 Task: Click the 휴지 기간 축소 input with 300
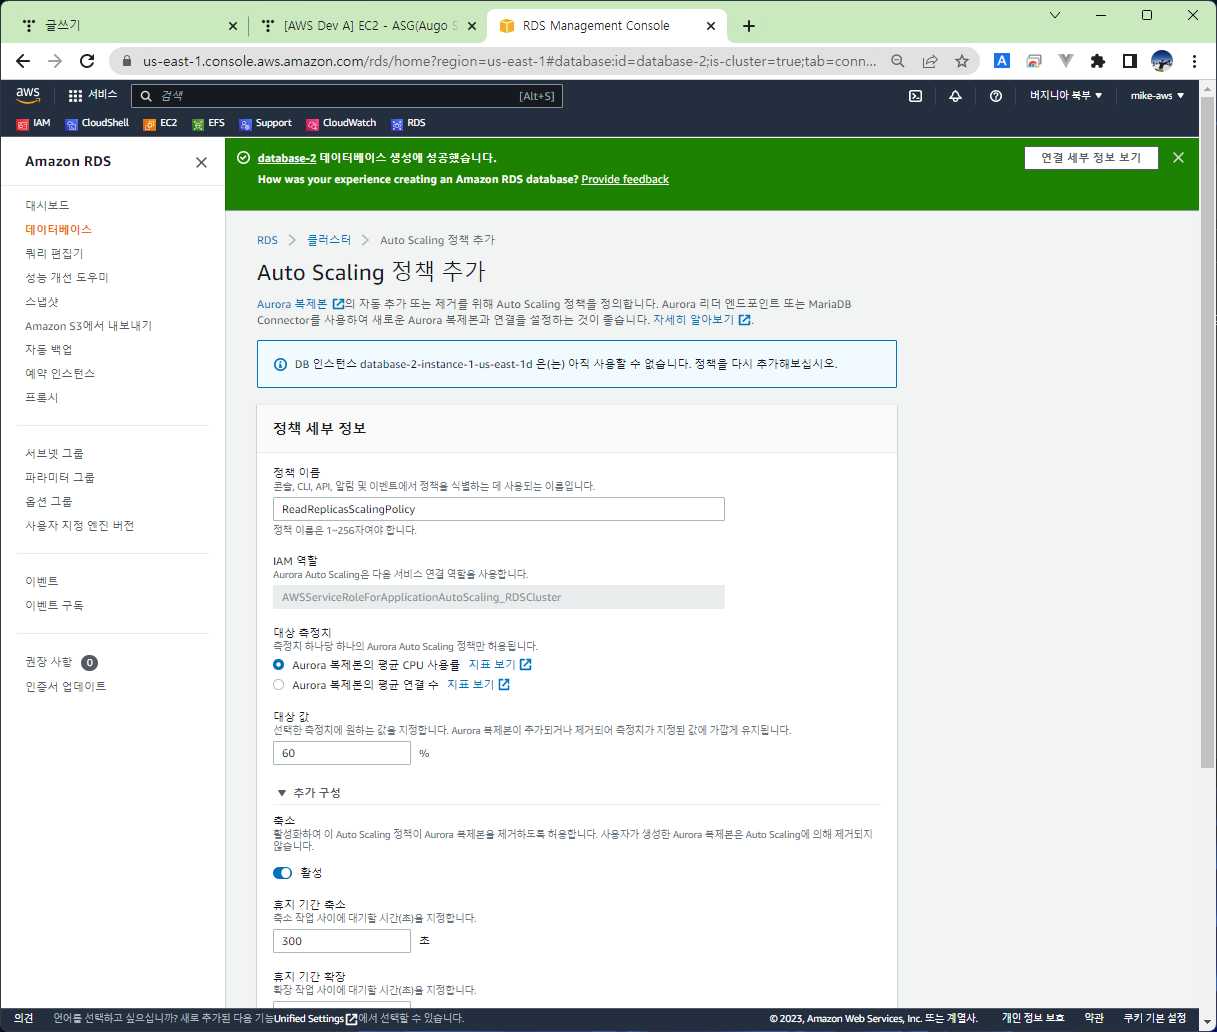point(342,941)
